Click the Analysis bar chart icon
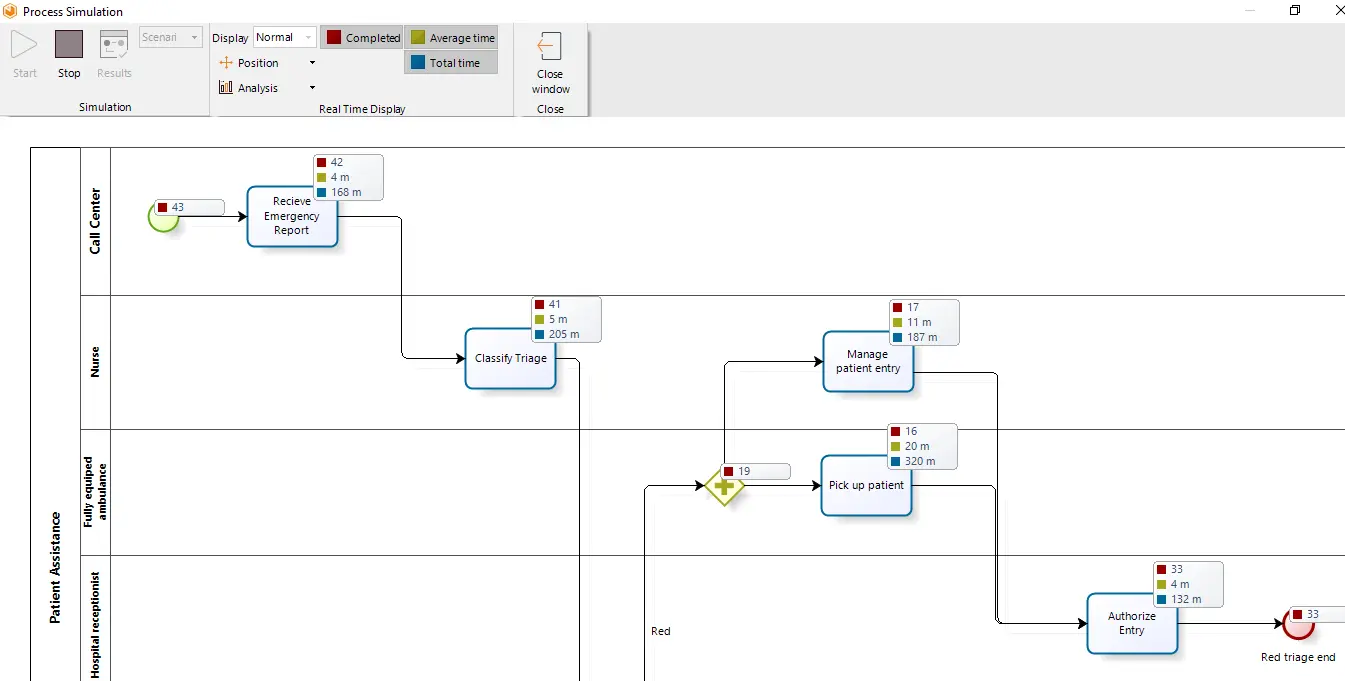 [226, 88]
